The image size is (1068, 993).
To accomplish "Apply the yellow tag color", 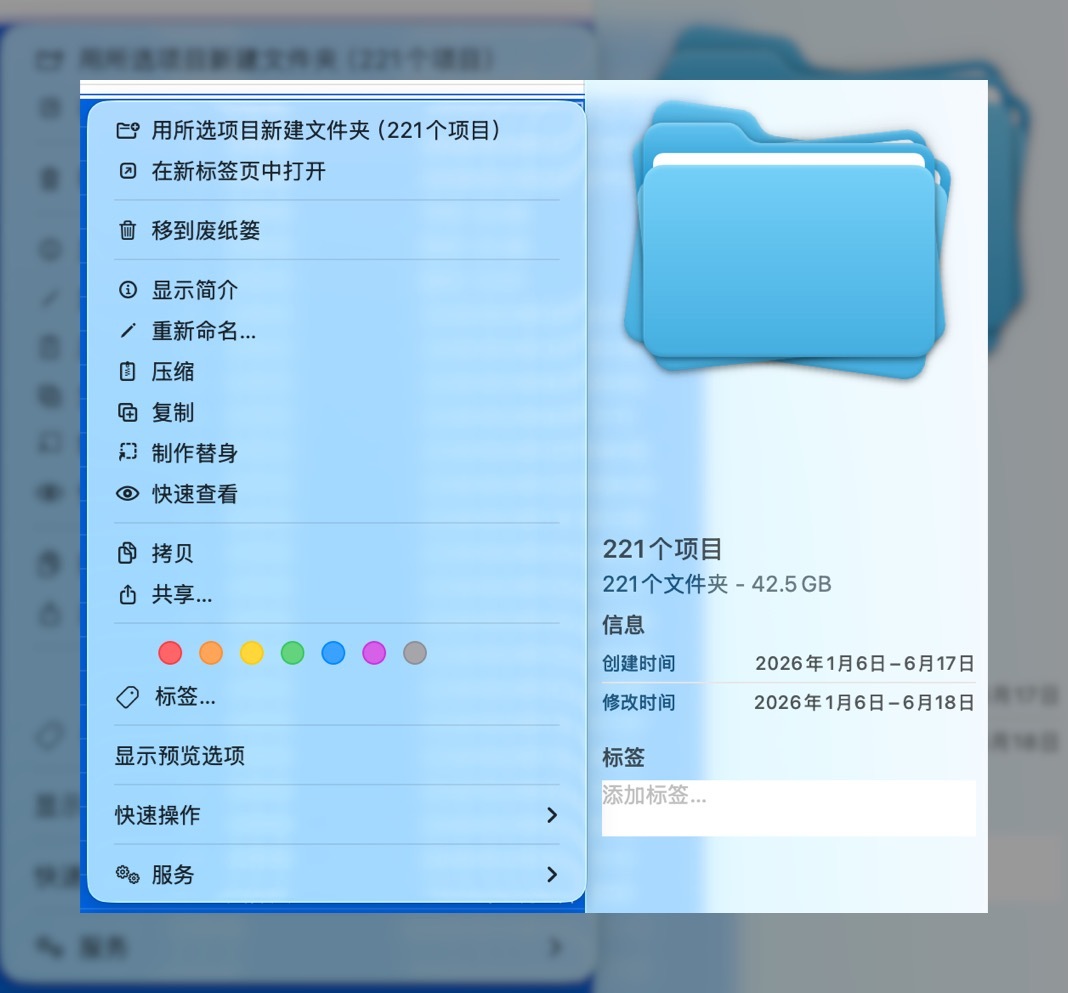I will click(252, 653).
